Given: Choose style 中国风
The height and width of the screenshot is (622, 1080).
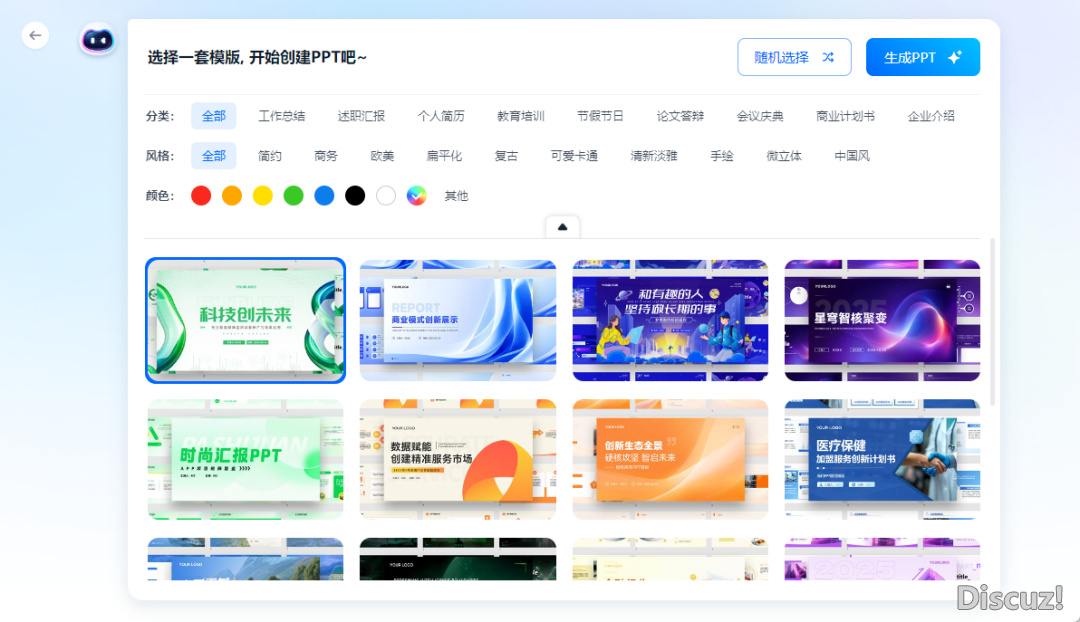Looking at the screenshot, I should coord(852,156).
